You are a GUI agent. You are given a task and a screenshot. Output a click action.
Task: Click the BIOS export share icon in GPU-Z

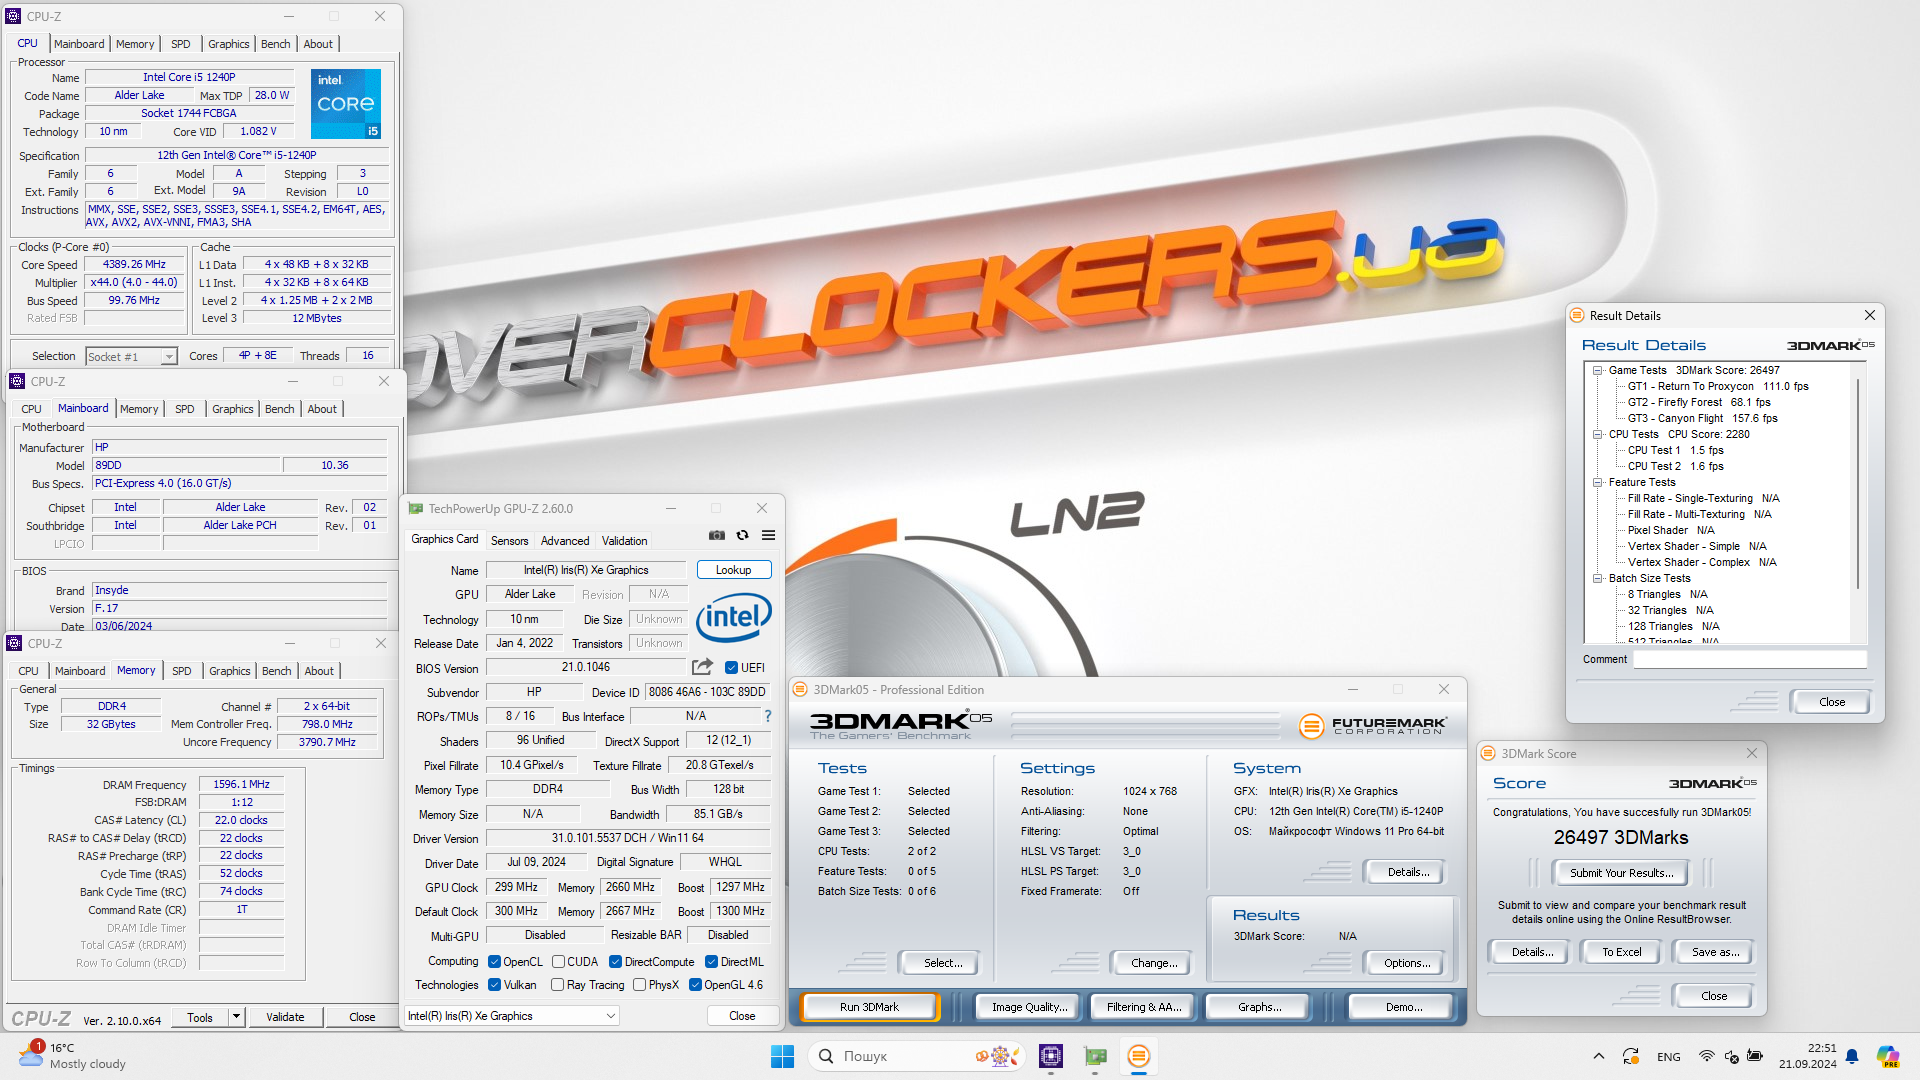click(702, 667)
